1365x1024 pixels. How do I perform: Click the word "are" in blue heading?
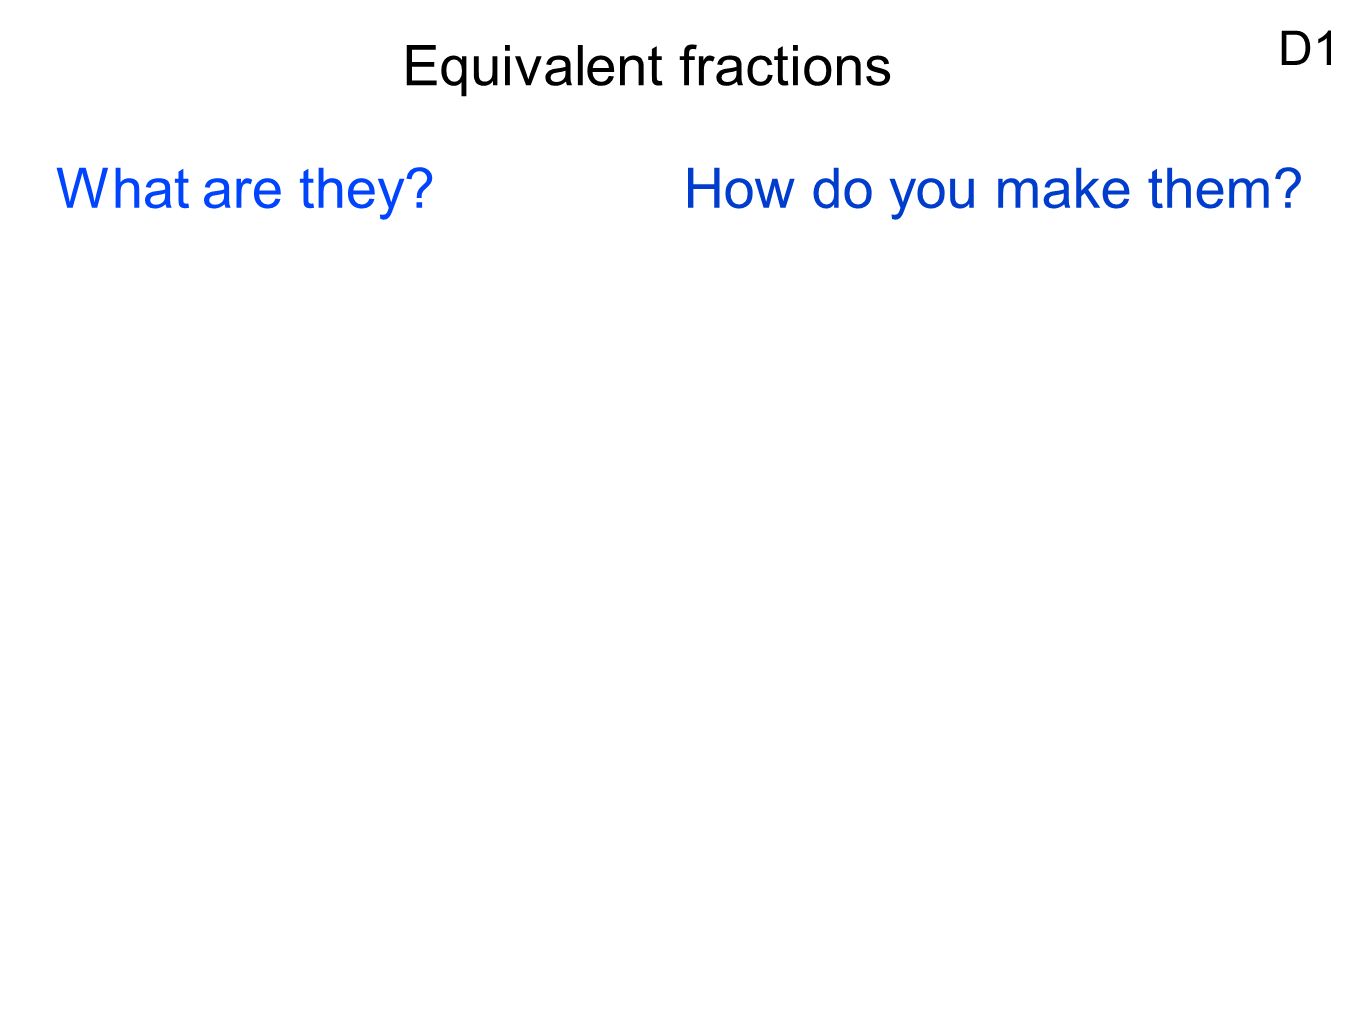[243, 193]
